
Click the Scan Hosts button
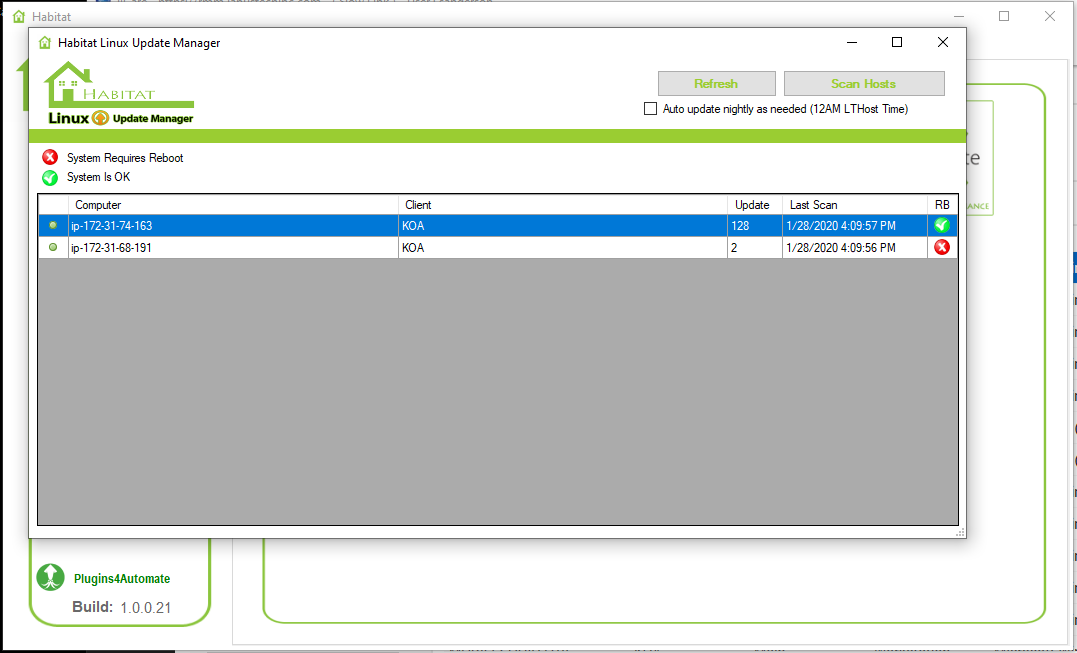(x=864, y=84)
